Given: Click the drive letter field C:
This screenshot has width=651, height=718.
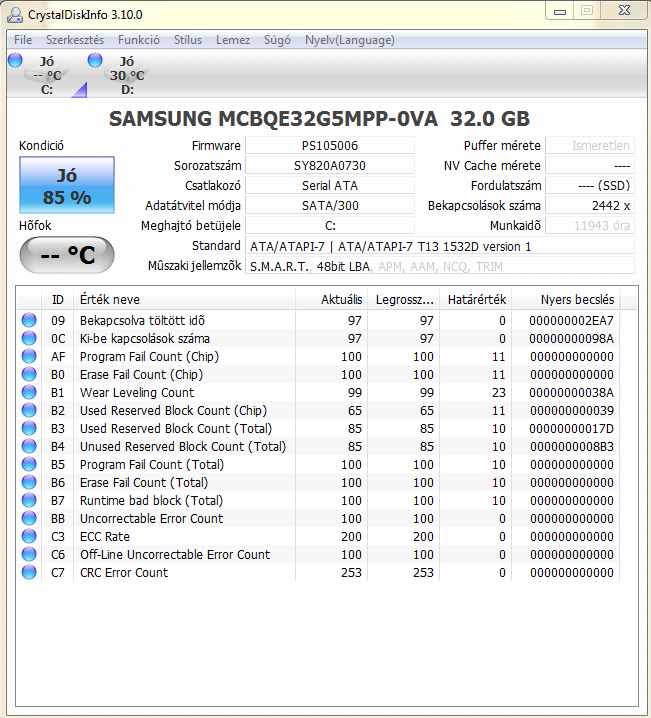Looking at the screenshot, I should (x=330, y=226).
